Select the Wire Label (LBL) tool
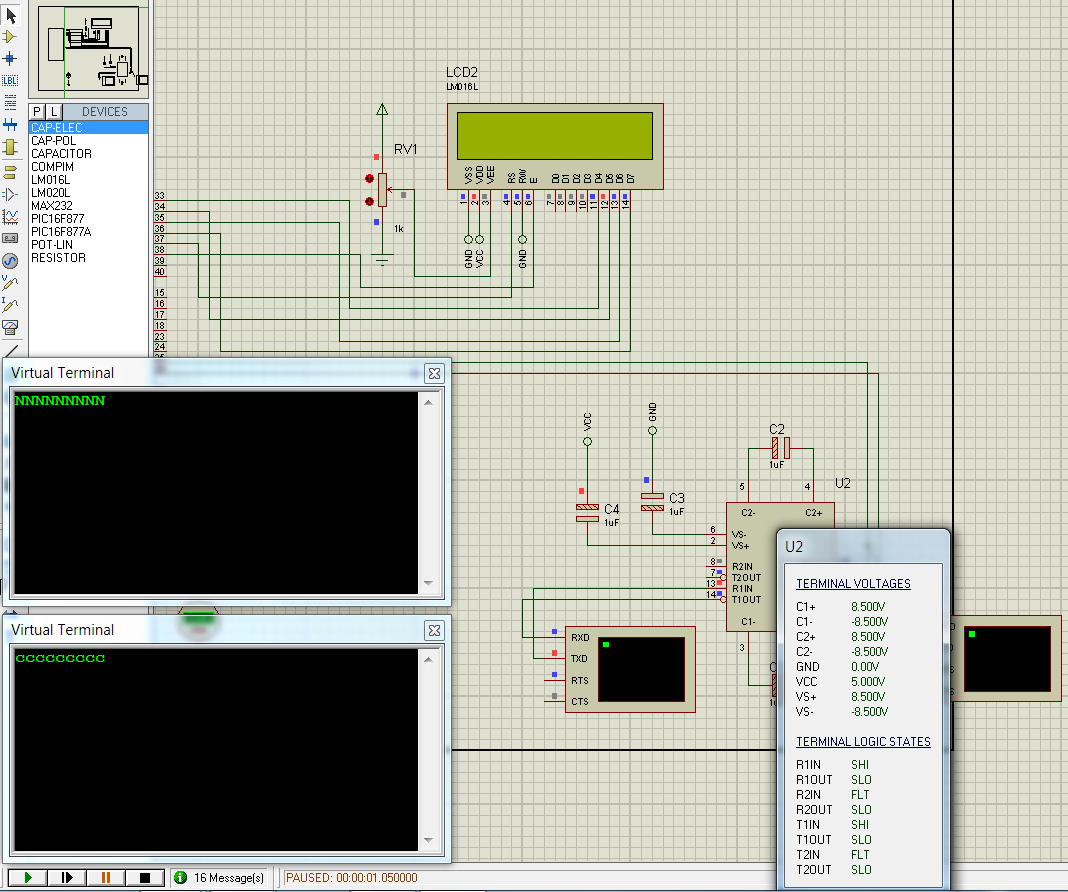Viewport: 1068px width, 892px height. click(x=11, y=80)
